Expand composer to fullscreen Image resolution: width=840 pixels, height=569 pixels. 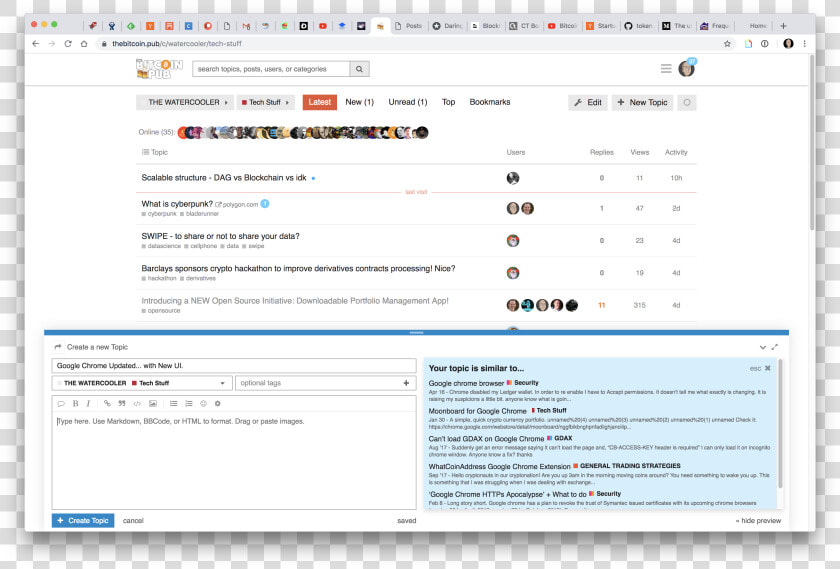775,347
